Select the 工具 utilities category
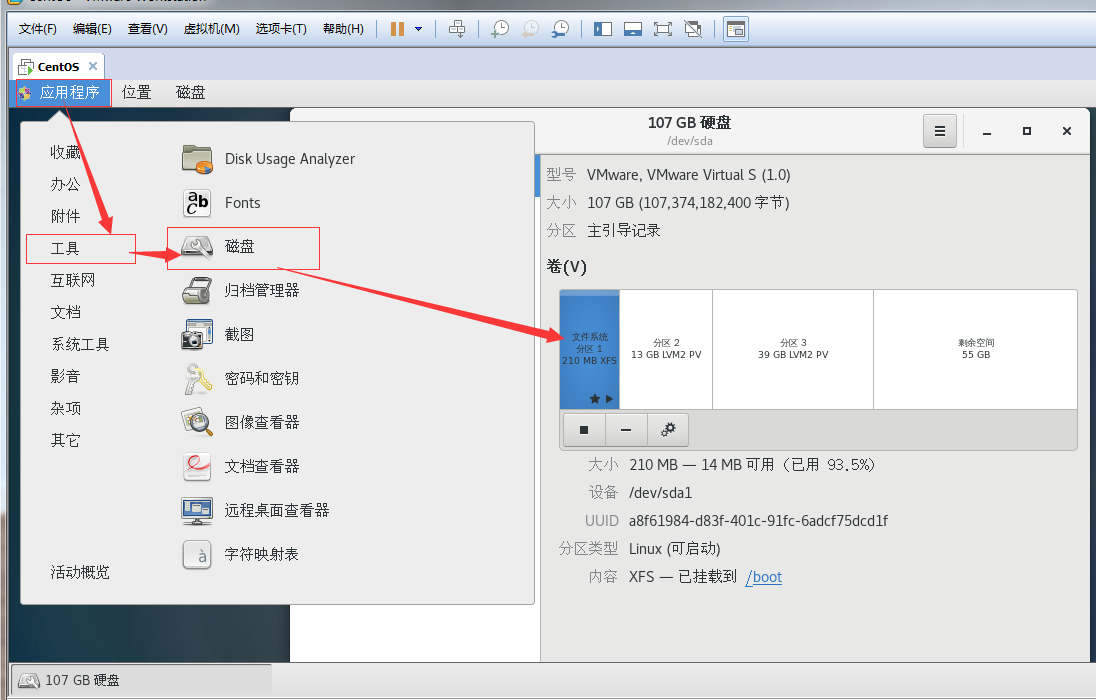The height and width of the screenshot is (700, 1096). (x=65, y=248)
